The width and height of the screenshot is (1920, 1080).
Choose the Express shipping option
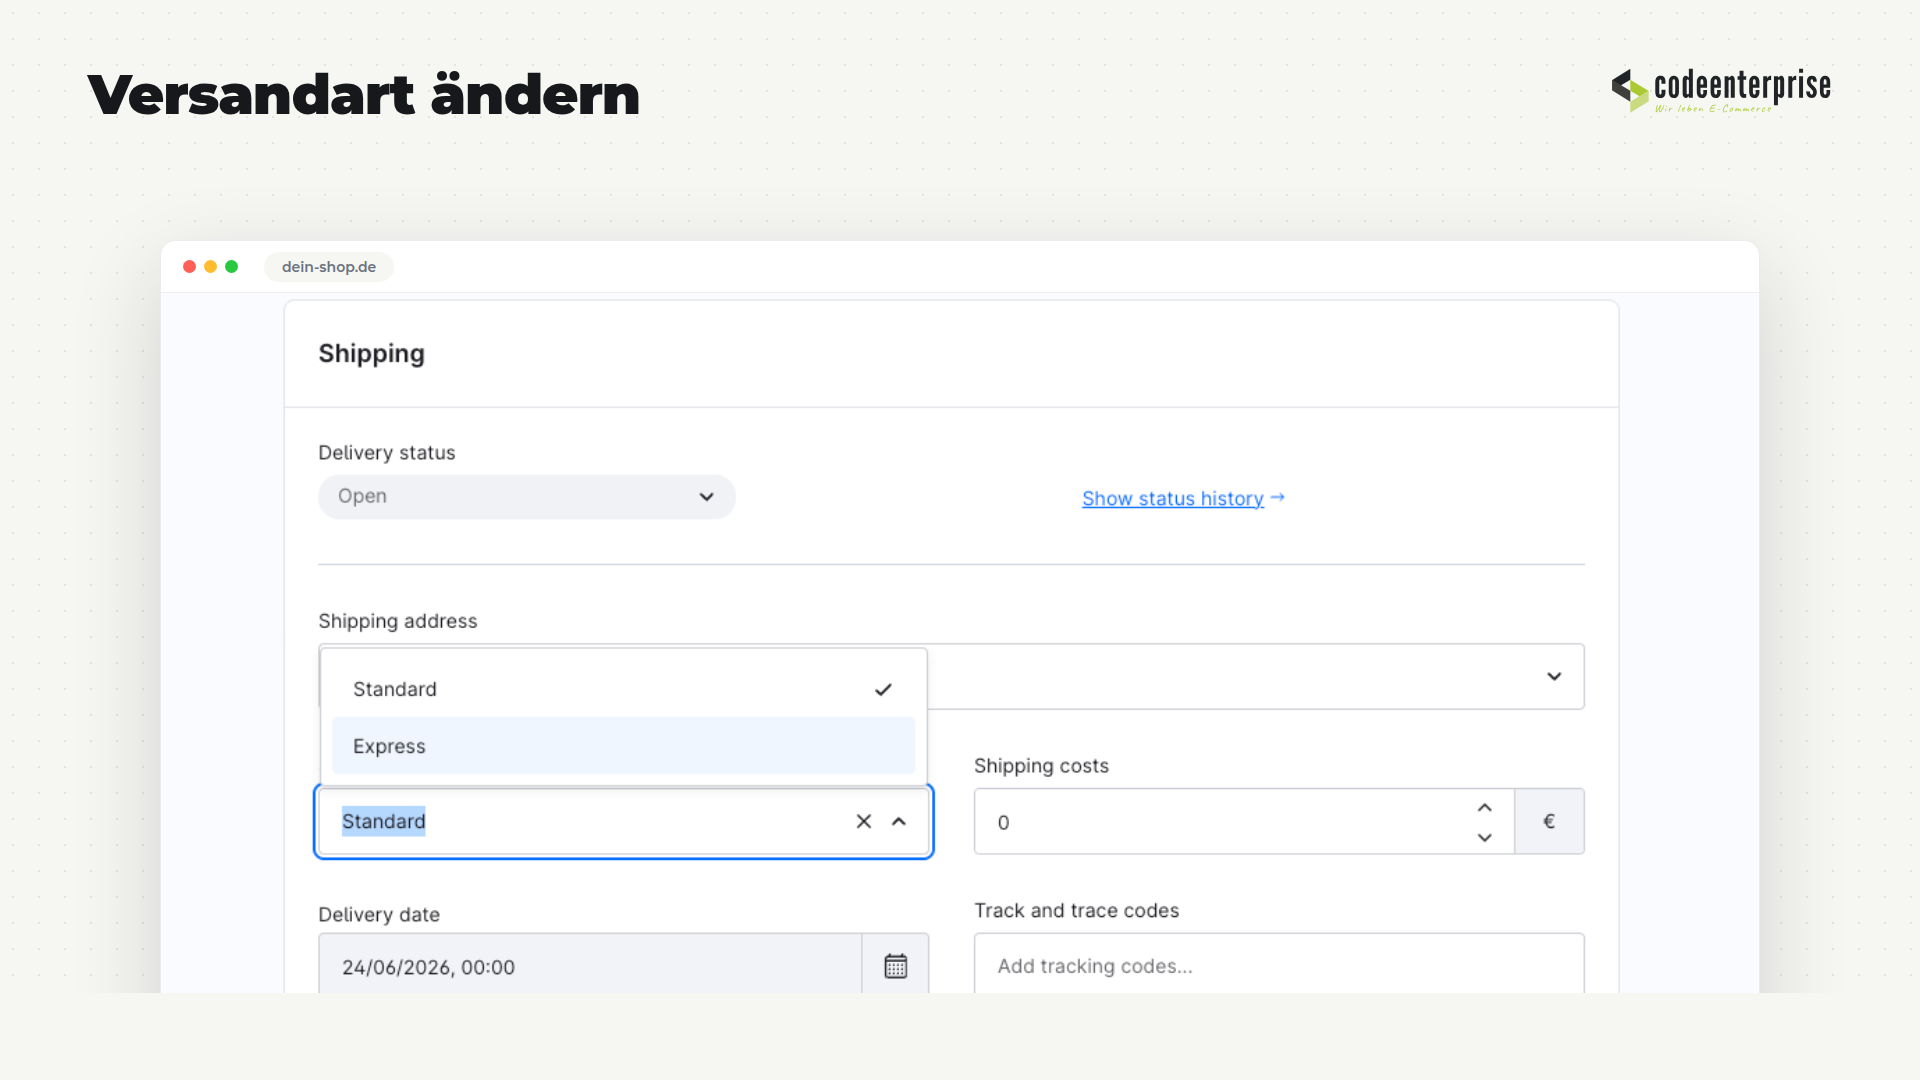click(623, 746)
